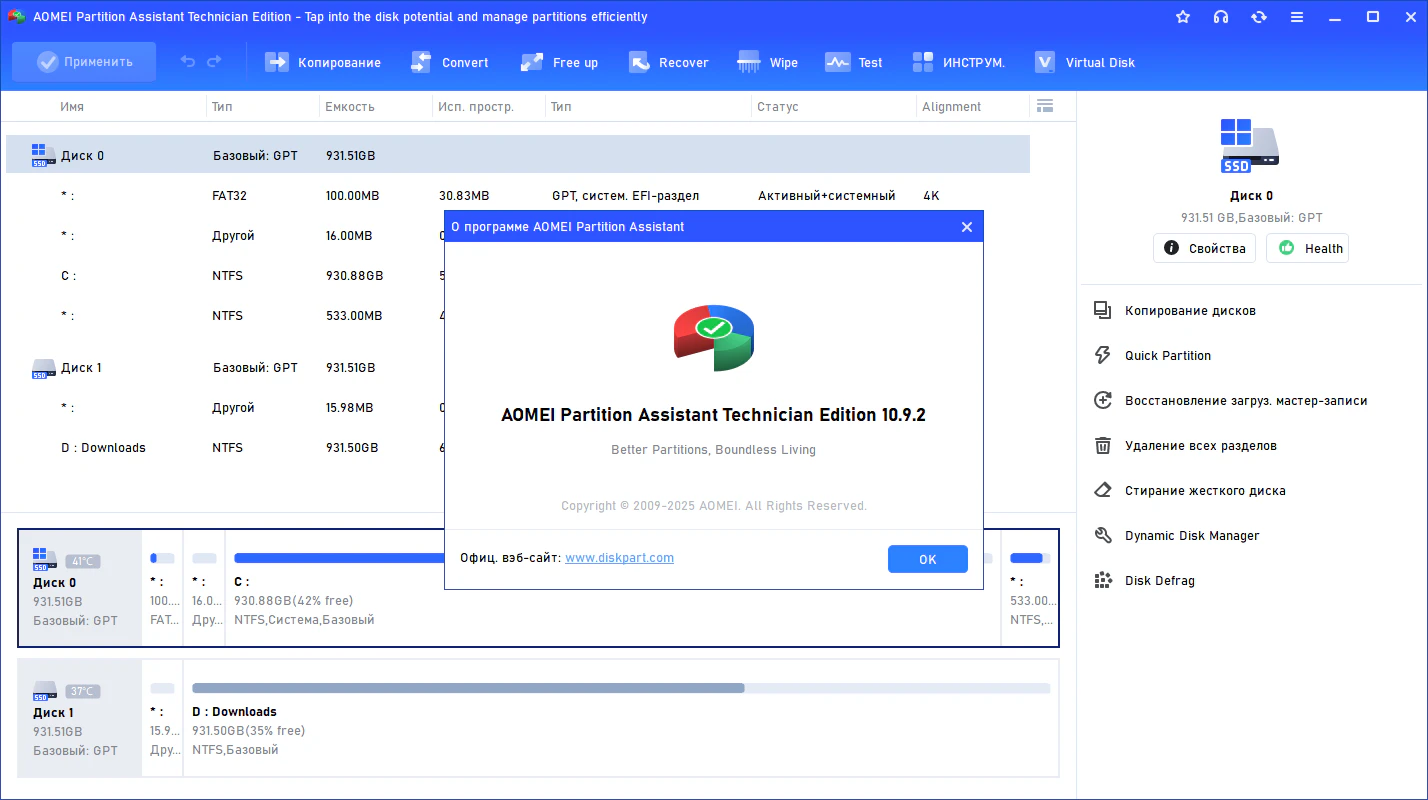Open column settings list icon
This screenshot has height=800, width=1428.
[1045, 106]
